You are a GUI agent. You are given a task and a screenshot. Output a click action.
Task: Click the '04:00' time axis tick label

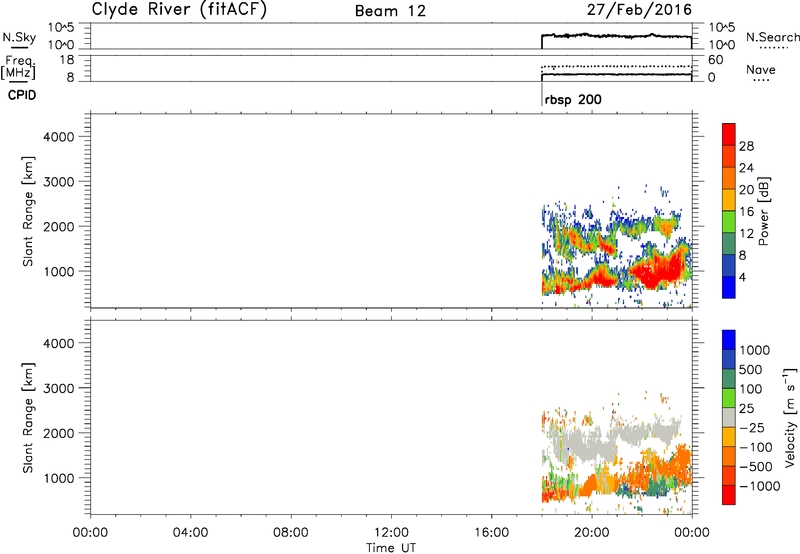pyautogui.click(x=191, y=533)
